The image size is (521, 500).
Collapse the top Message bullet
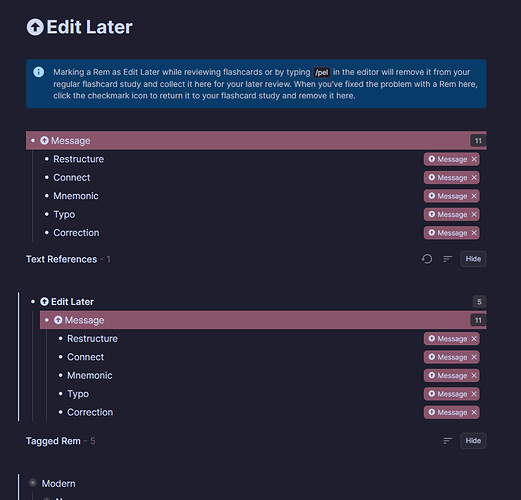tap(33, 141)
